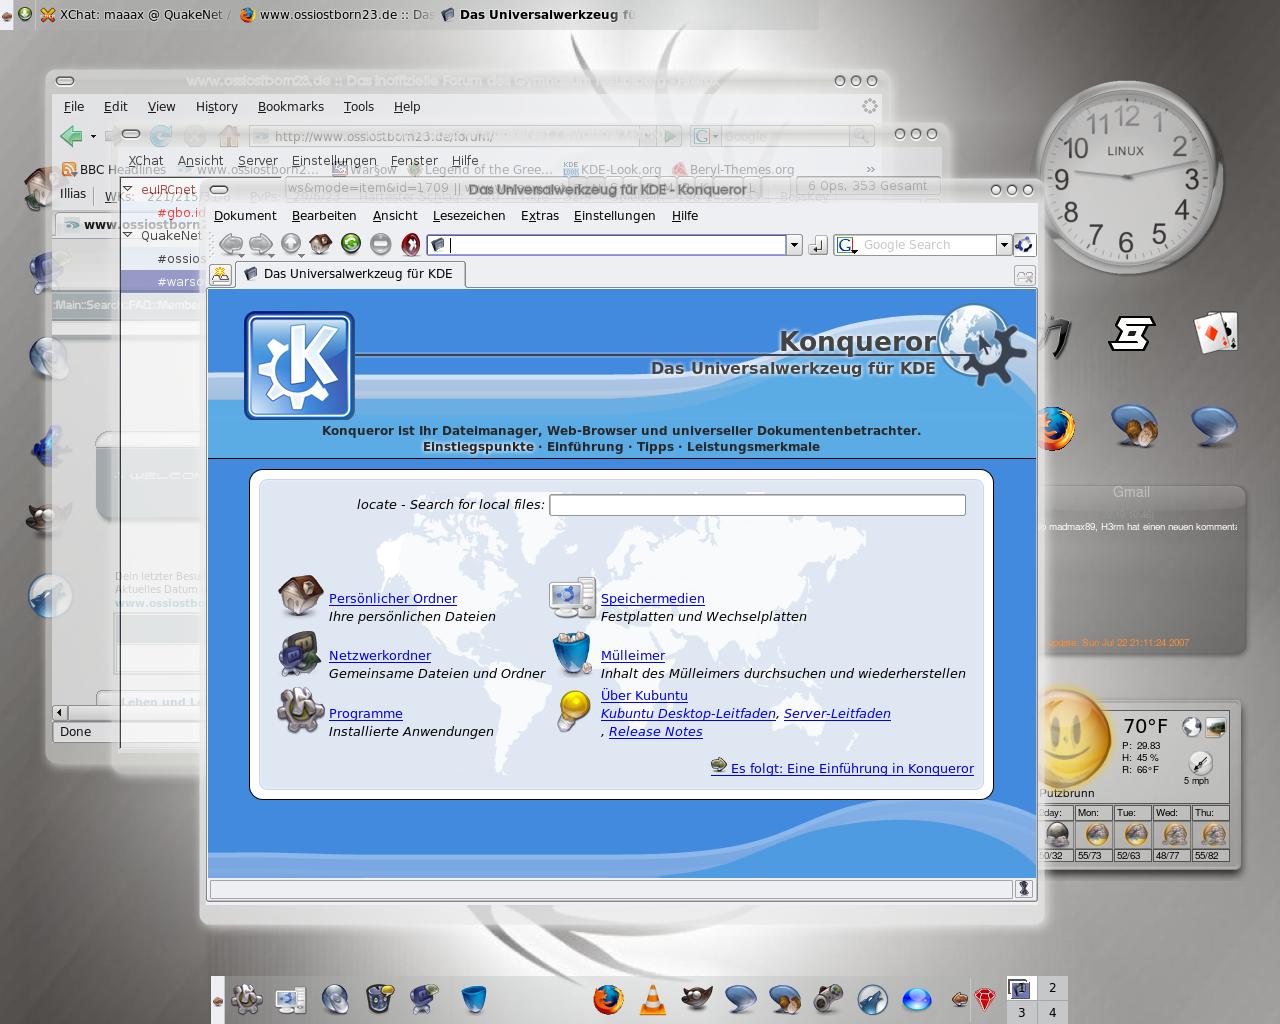
Task: Click the trash bin icon beside Mülleimer
Action: (x=572, y=655)
